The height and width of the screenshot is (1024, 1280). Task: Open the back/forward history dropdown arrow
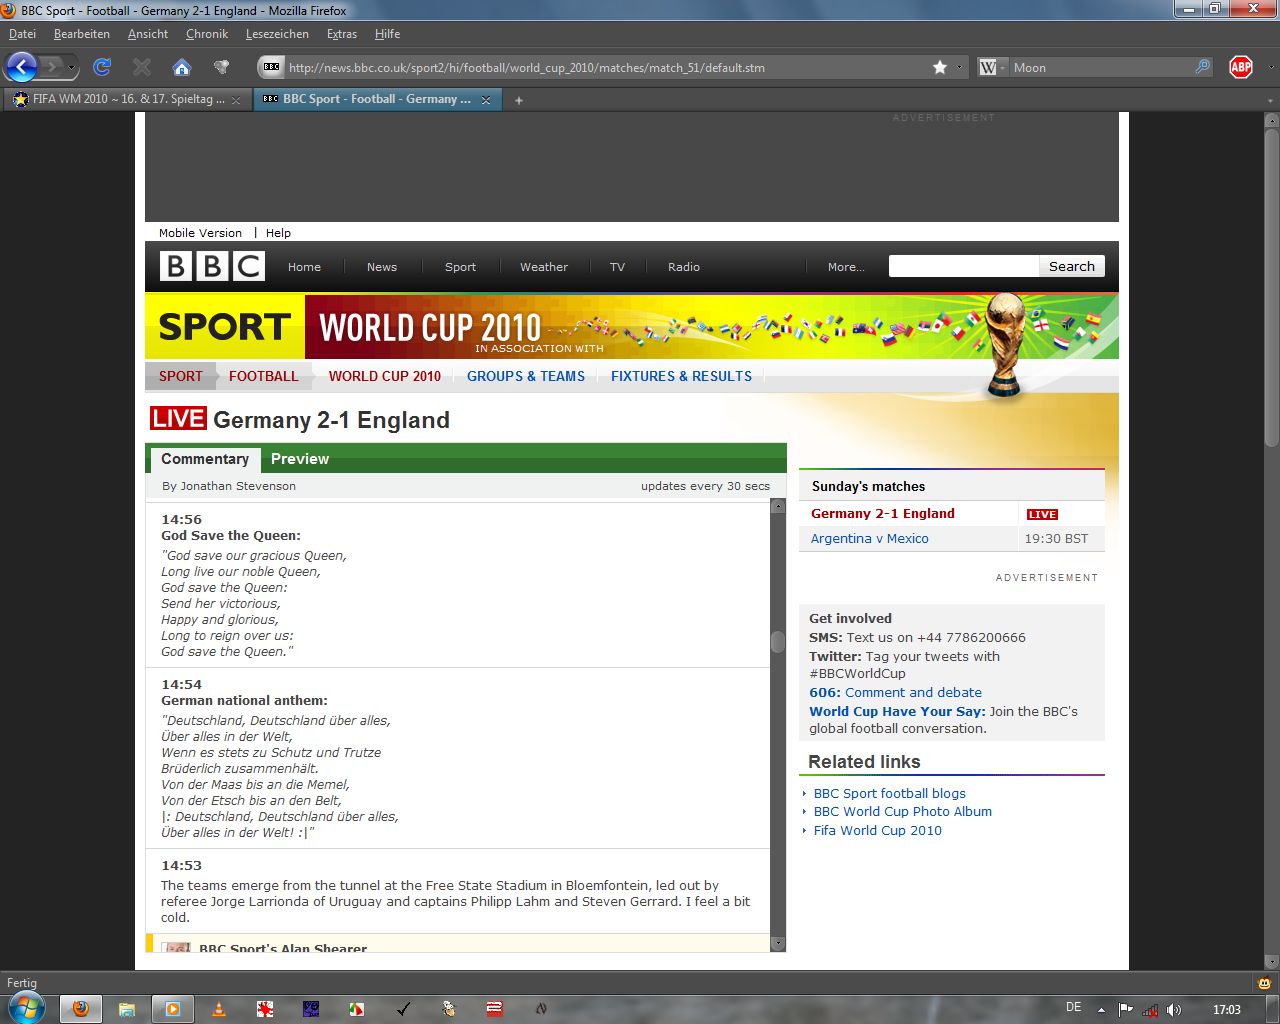(71, 68)
